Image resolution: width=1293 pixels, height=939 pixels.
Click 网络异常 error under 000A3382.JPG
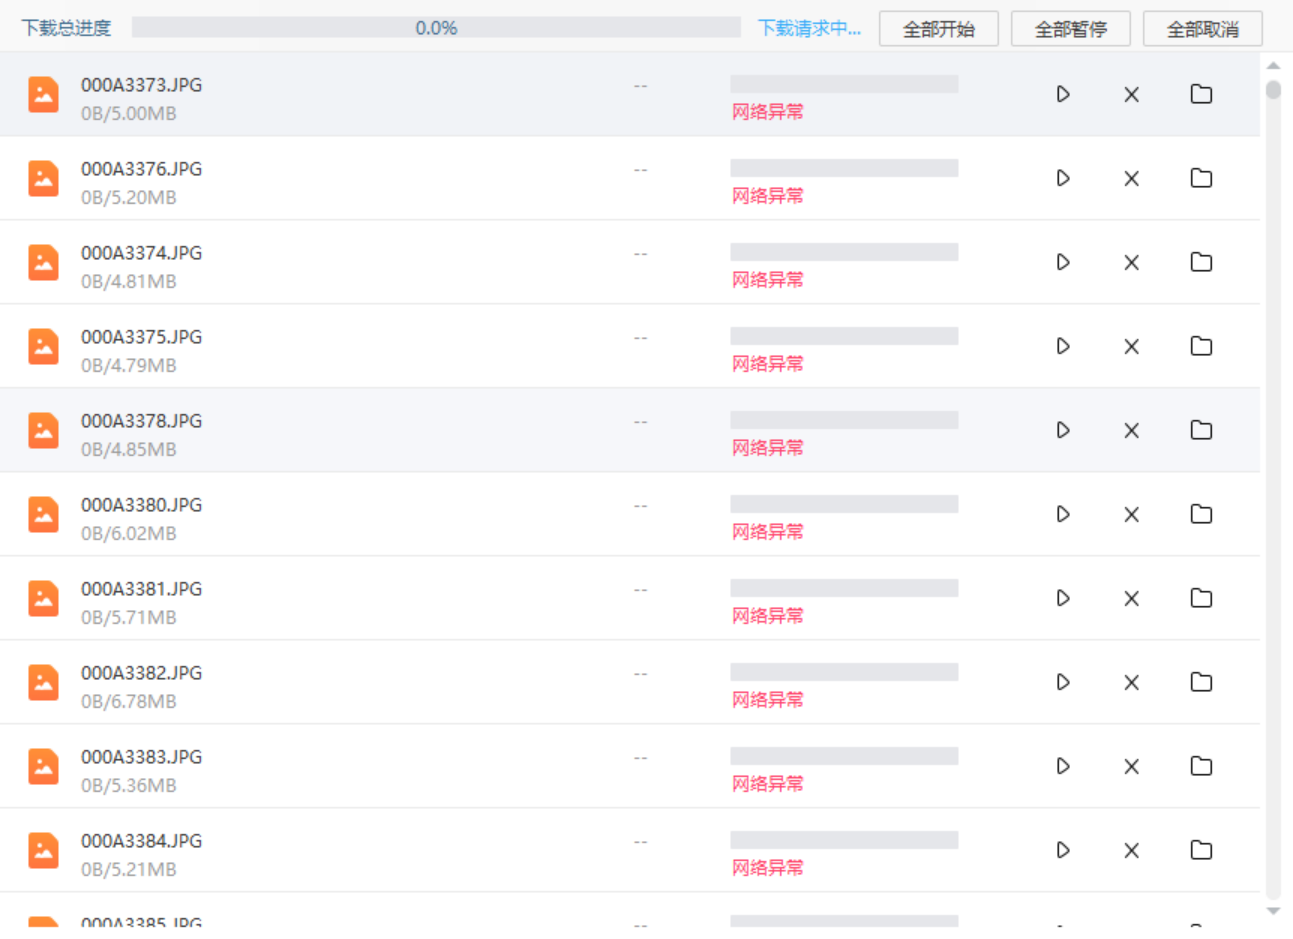767,700
